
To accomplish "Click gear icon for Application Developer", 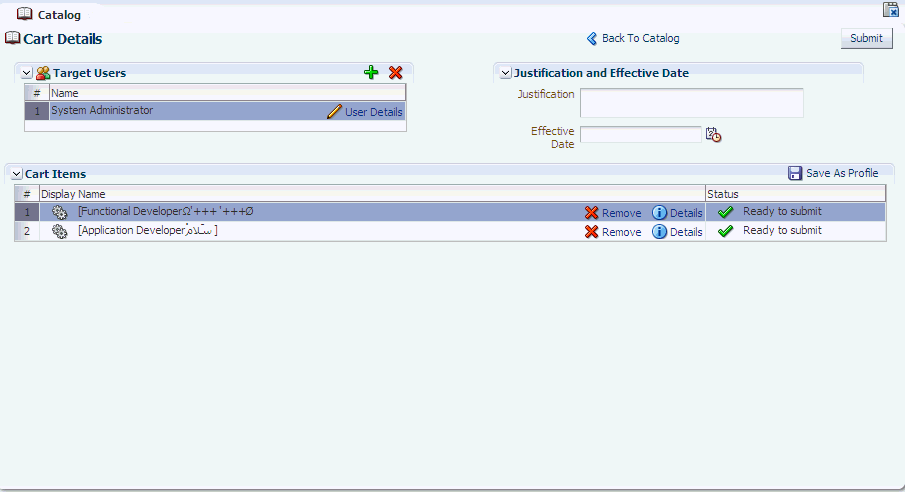I will click(x=60, y=232).
